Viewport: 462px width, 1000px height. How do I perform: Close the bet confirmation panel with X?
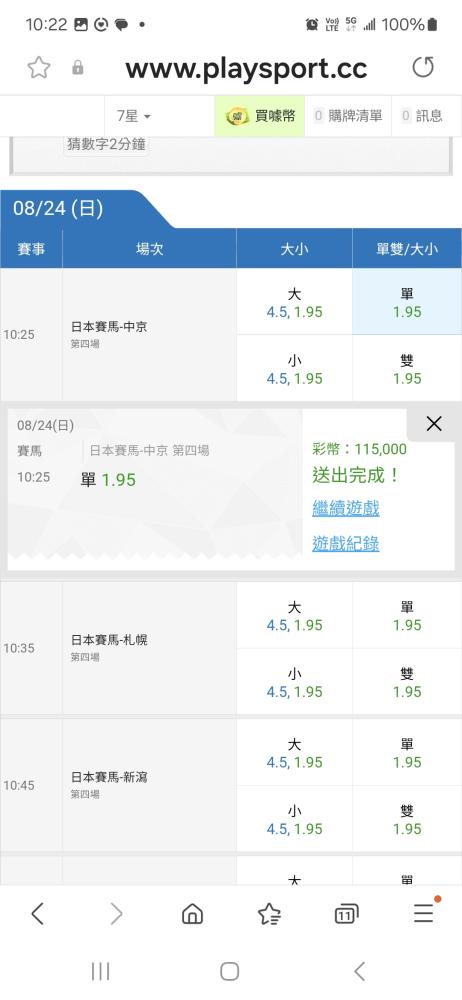(x=434, y=423)
